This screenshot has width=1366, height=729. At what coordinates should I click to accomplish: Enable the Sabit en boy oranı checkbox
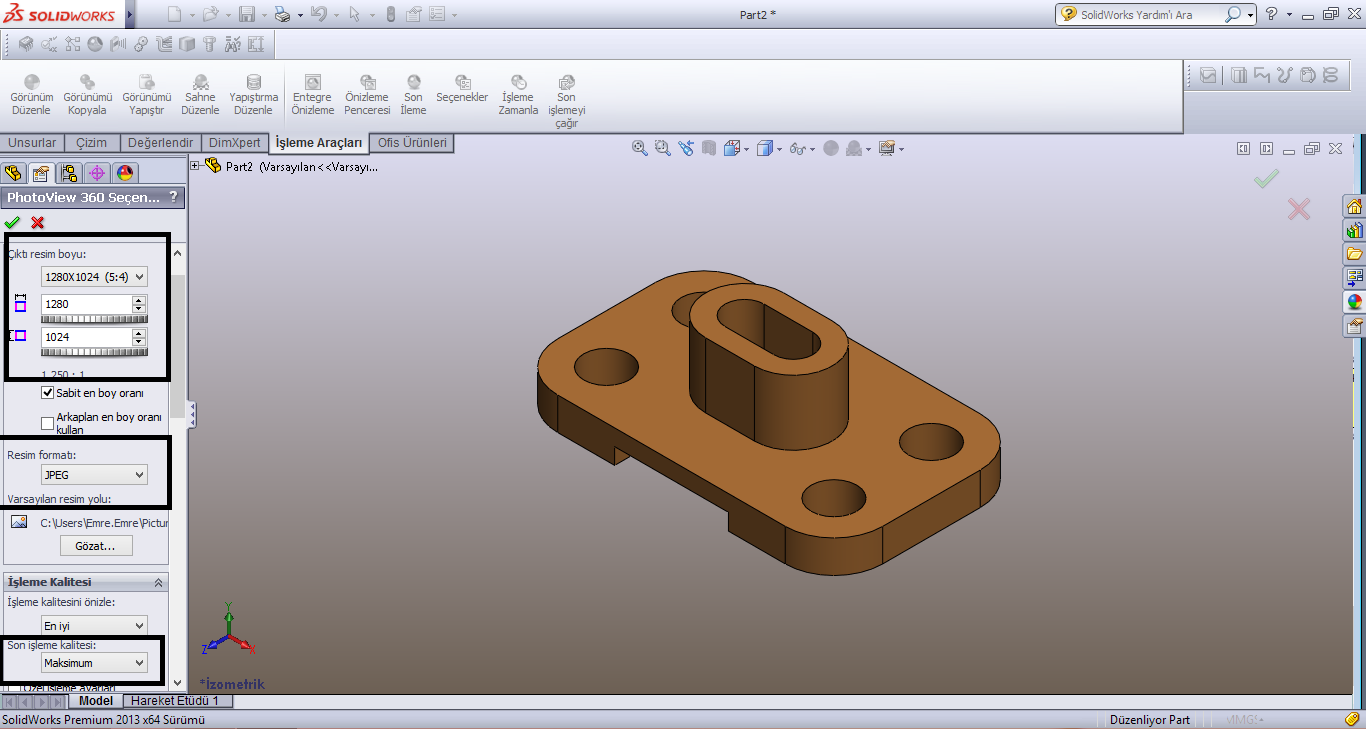[46, 392]
